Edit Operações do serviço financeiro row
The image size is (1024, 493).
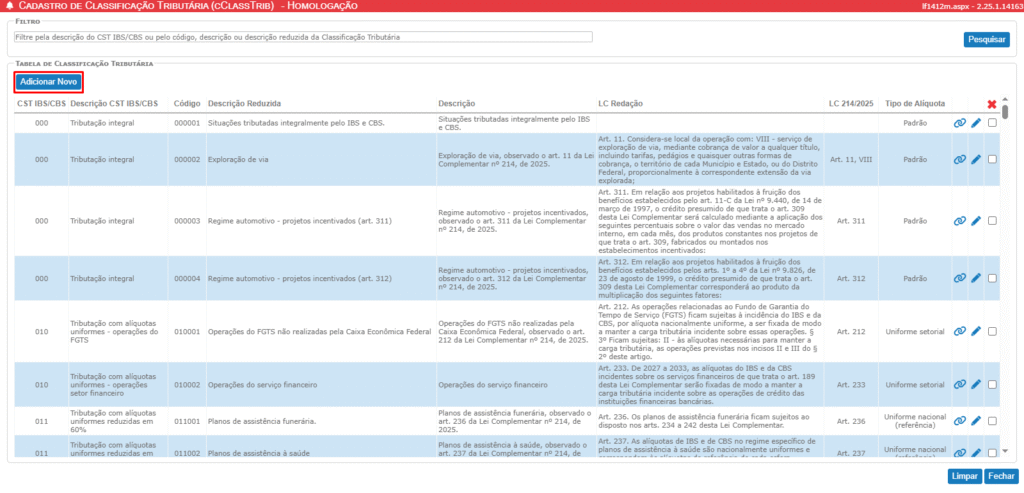(976, 385)
